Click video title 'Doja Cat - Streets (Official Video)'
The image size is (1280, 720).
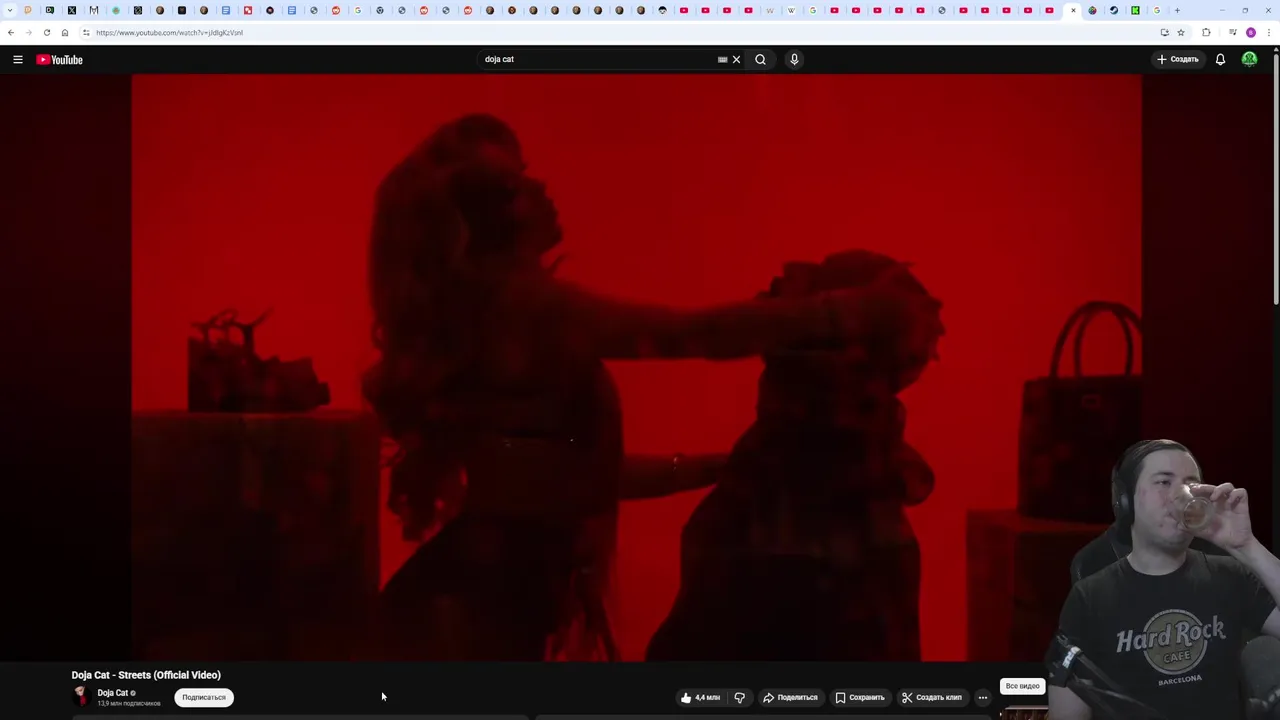coord(146,675)
